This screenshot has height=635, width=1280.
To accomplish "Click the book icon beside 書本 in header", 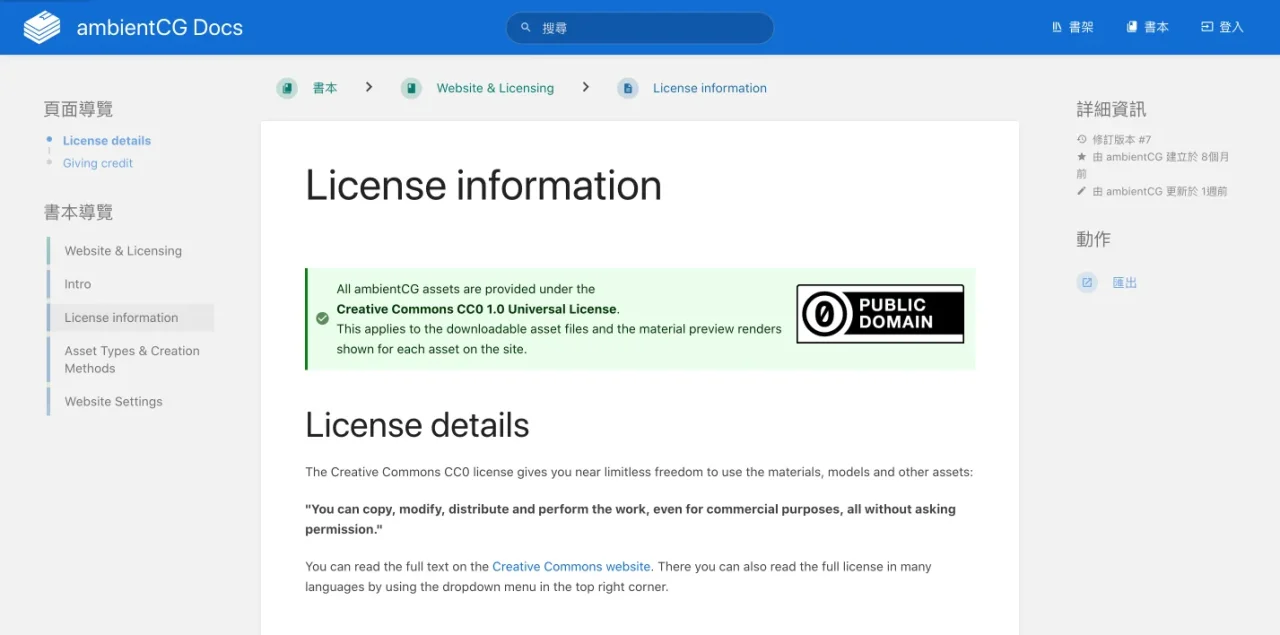I will click(x=1132, y=27).
